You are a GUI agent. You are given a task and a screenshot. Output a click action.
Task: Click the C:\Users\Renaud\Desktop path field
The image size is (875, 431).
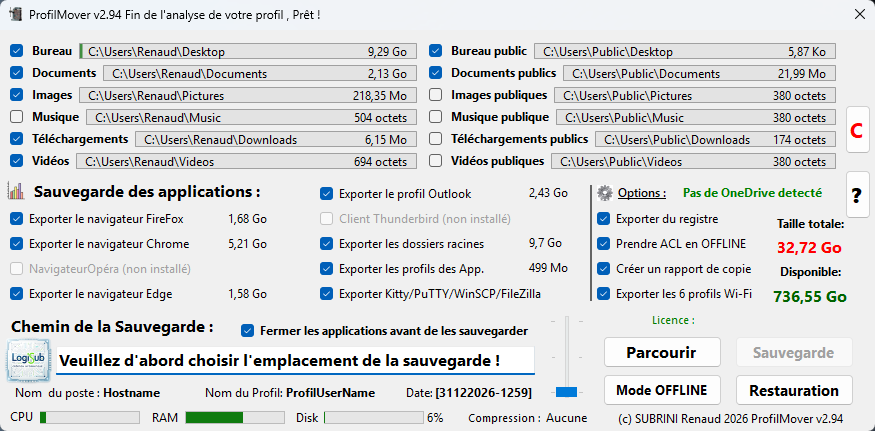click(248, 51)
